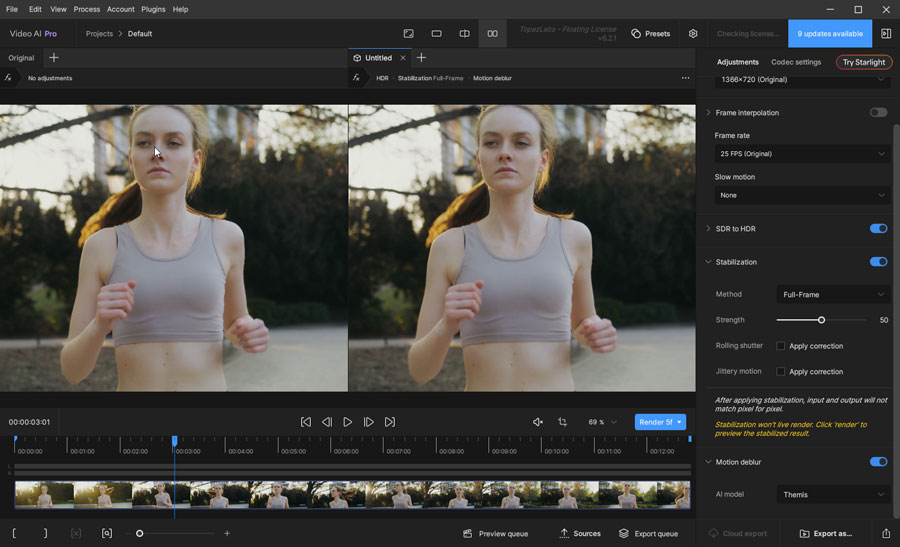Open the 1366×720 (Original) resolution dropdown

coord(802,80)
